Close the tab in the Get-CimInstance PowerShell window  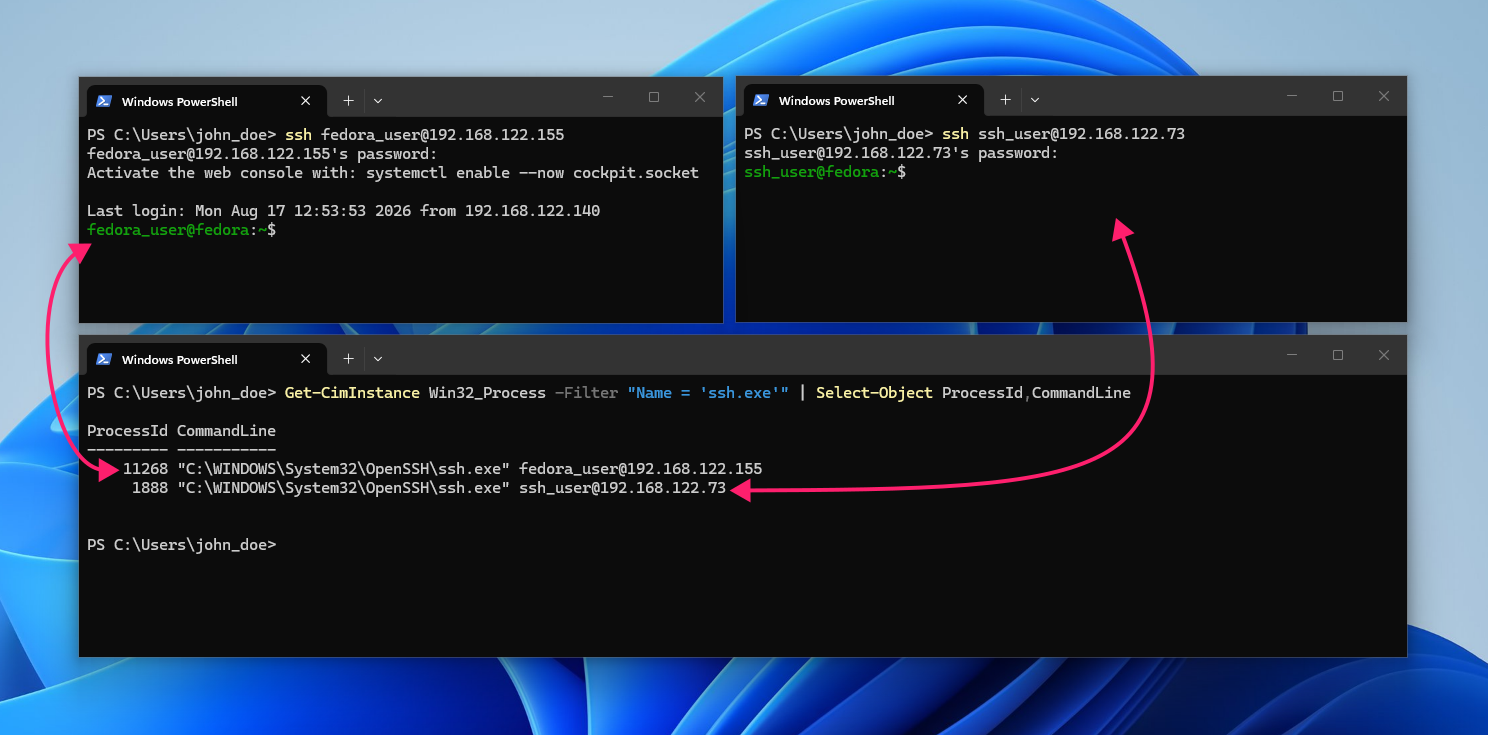pos(306,359)
